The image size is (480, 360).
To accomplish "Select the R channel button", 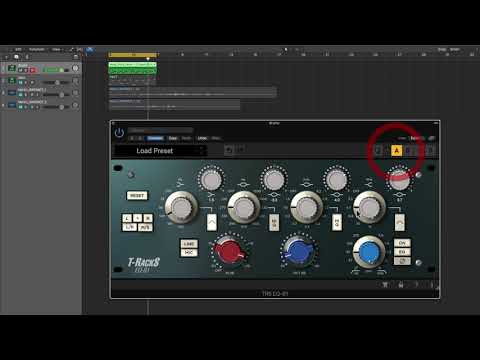I will click(148, 218).
